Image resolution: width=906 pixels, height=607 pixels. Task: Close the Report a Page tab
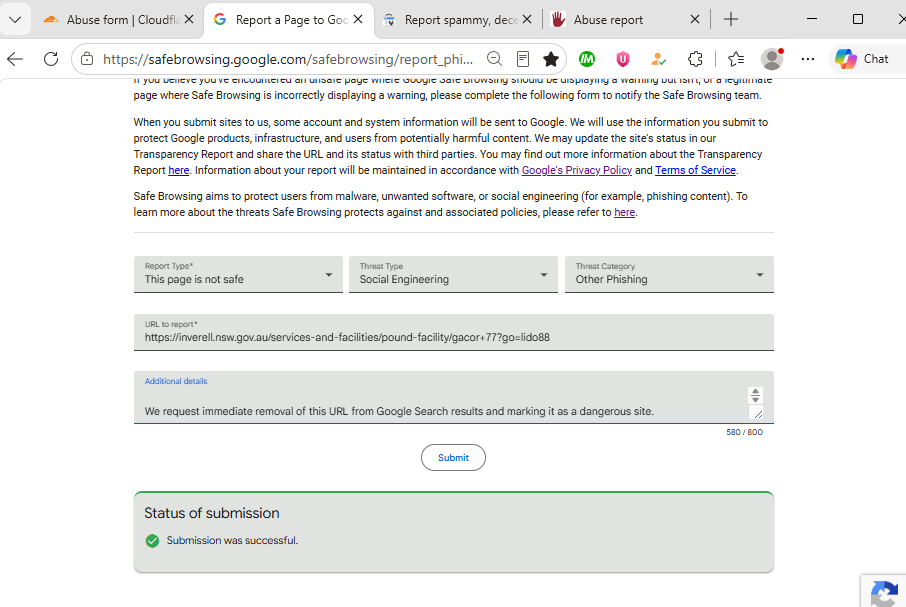tap(358, 20)
